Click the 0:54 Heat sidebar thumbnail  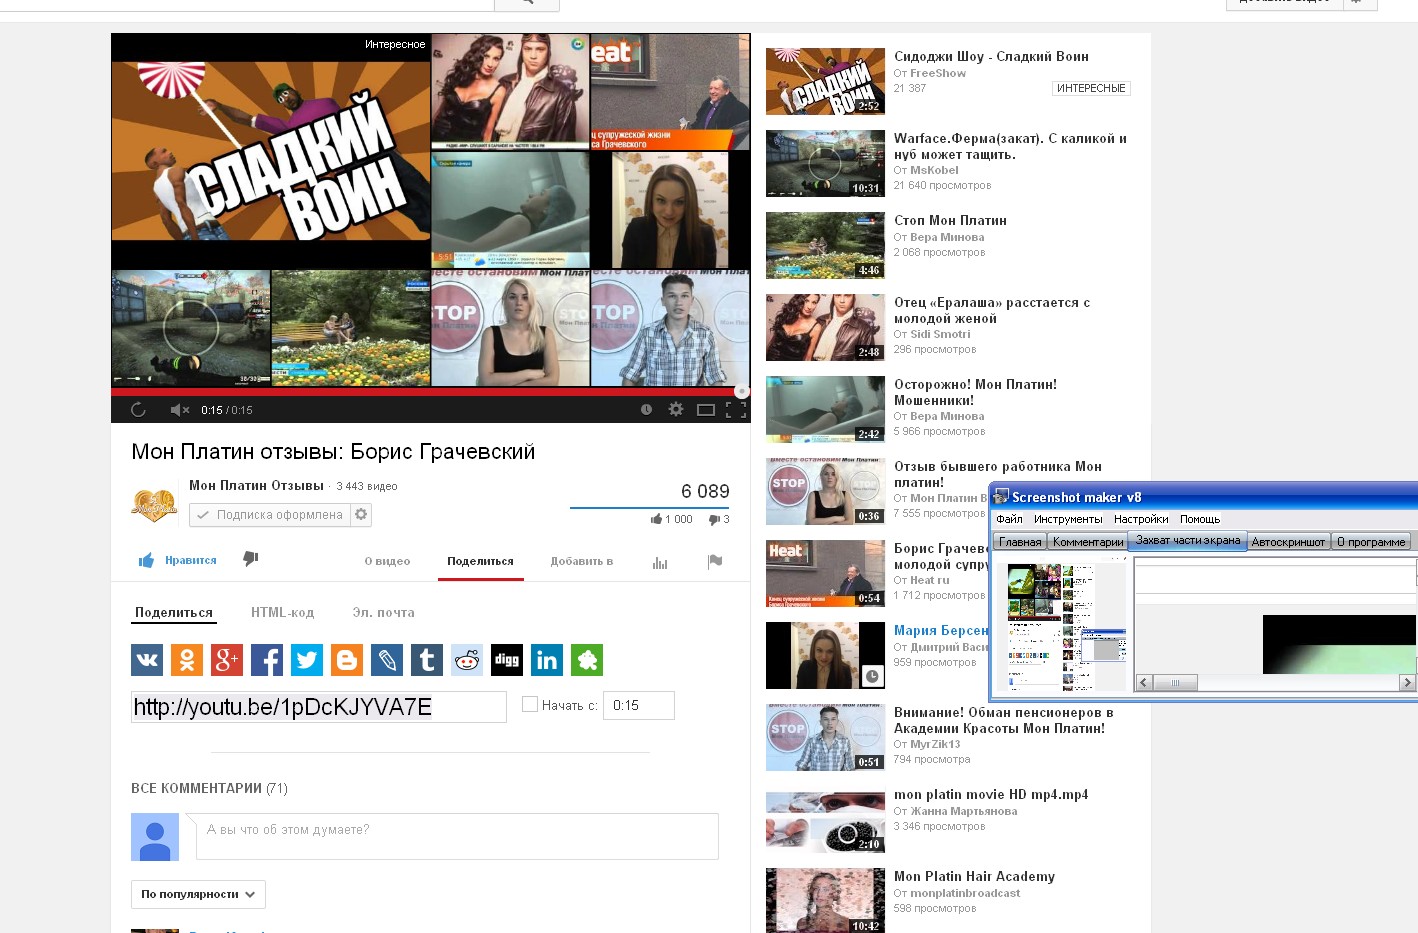(825, 573)
